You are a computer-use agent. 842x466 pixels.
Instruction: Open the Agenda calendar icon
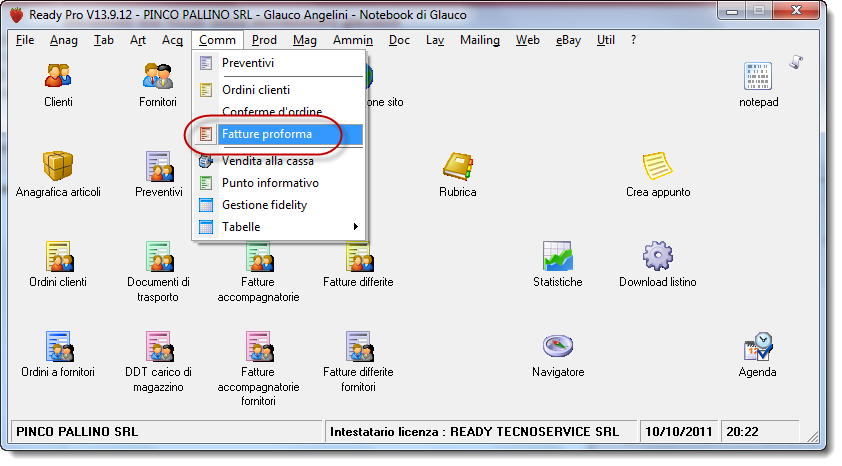tap(758, 346)
